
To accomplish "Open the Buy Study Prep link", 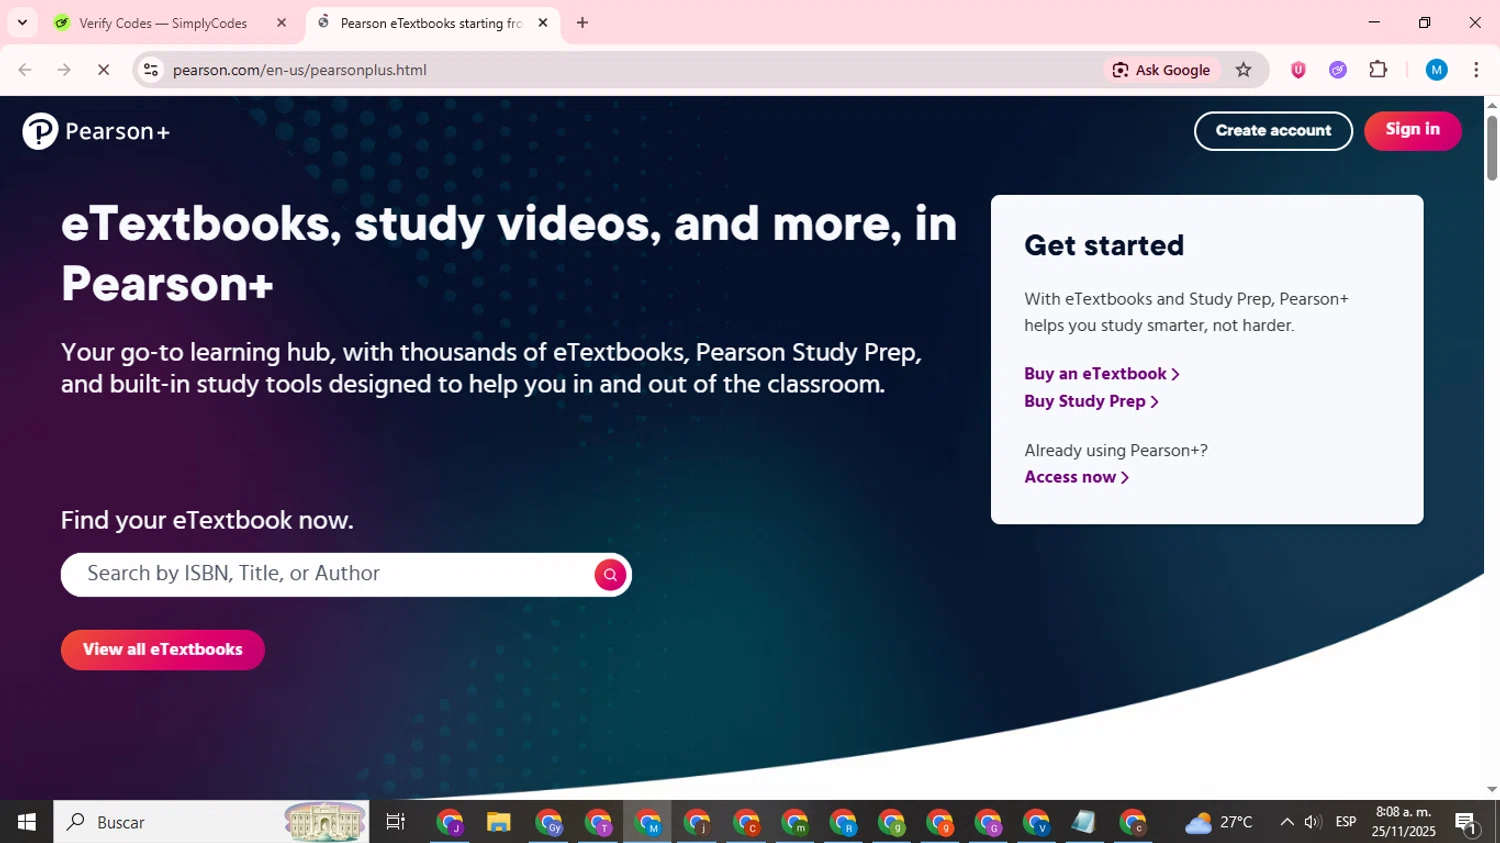I will click(x=1091, y=401).
